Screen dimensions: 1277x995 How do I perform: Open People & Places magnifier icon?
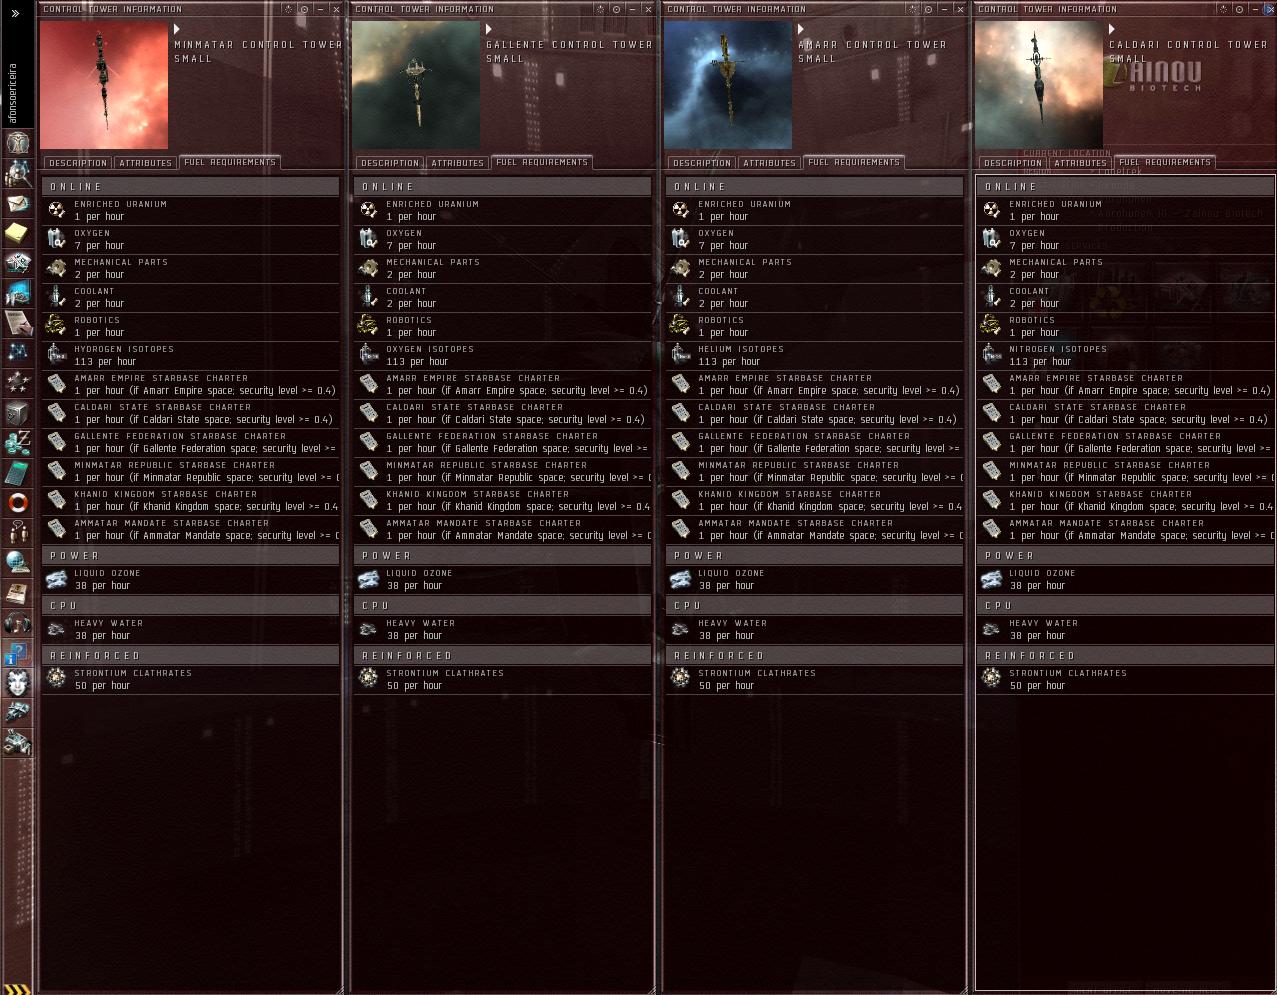tap(18, 172)
